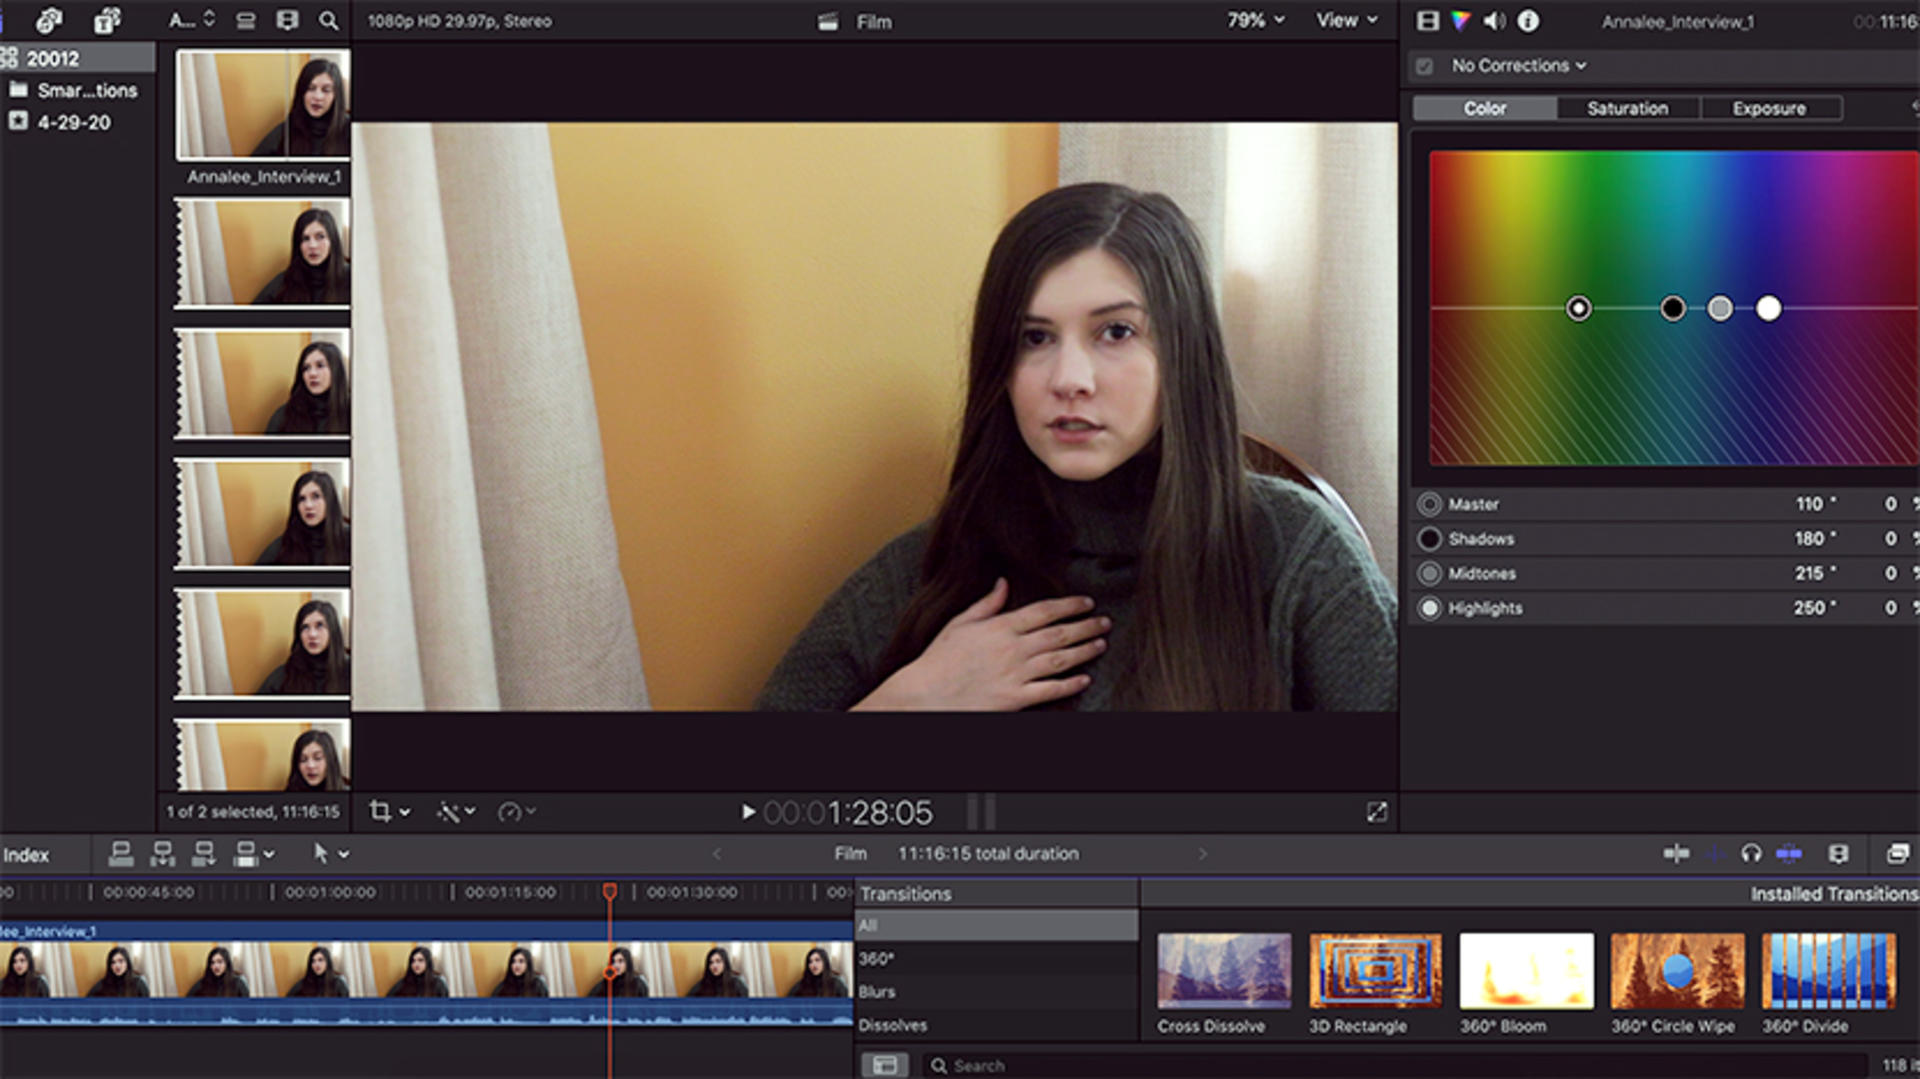1920x1079 pixels.
Task: Toggle the skimming icon in timeline toolbar
Action: 1676,853
